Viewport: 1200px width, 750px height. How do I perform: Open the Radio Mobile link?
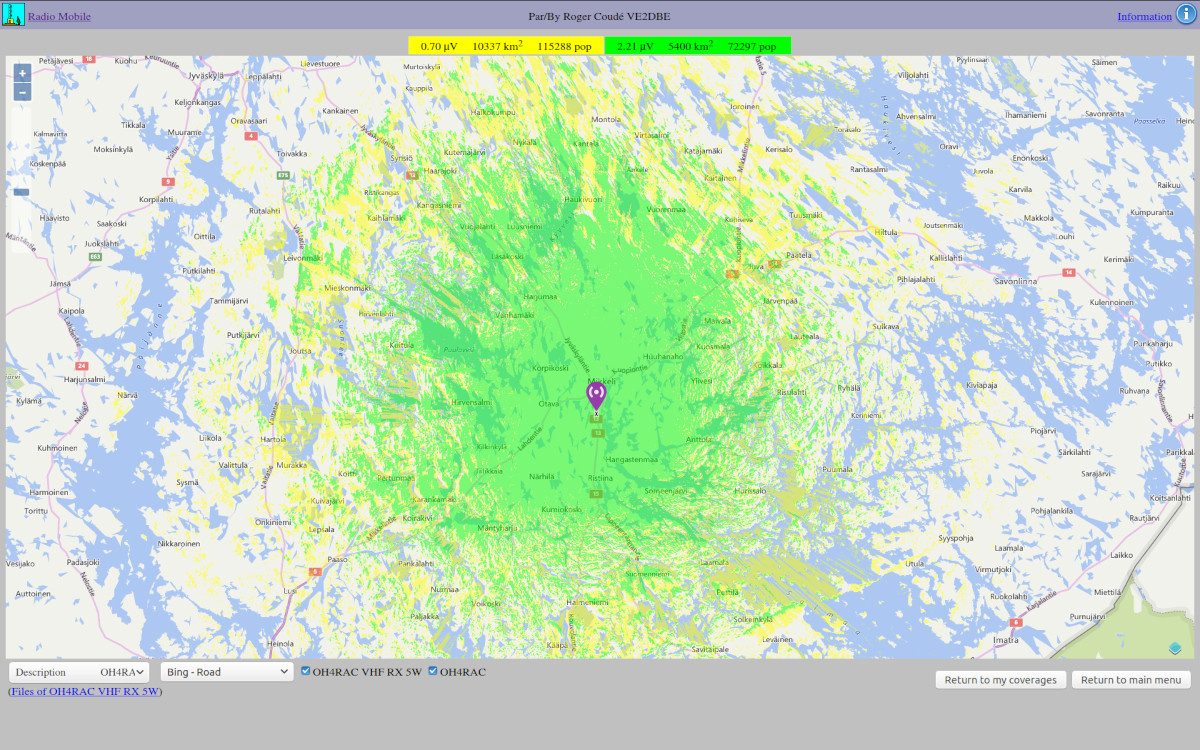(59, 16)
